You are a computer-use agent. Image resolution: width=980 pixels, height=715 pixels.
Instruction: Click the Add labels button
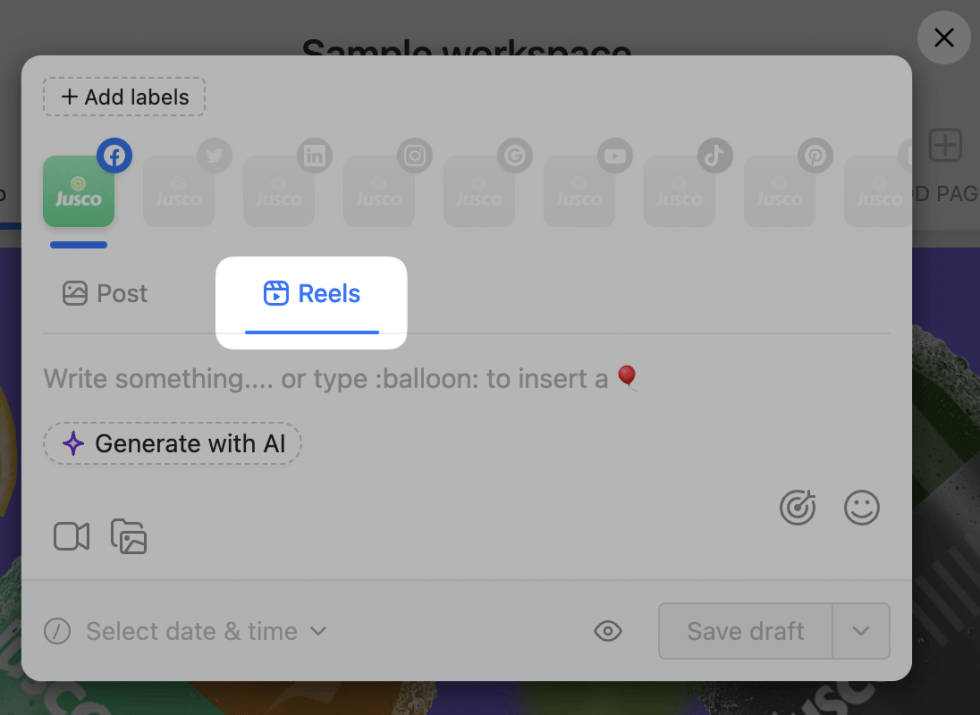click(123, 97)
